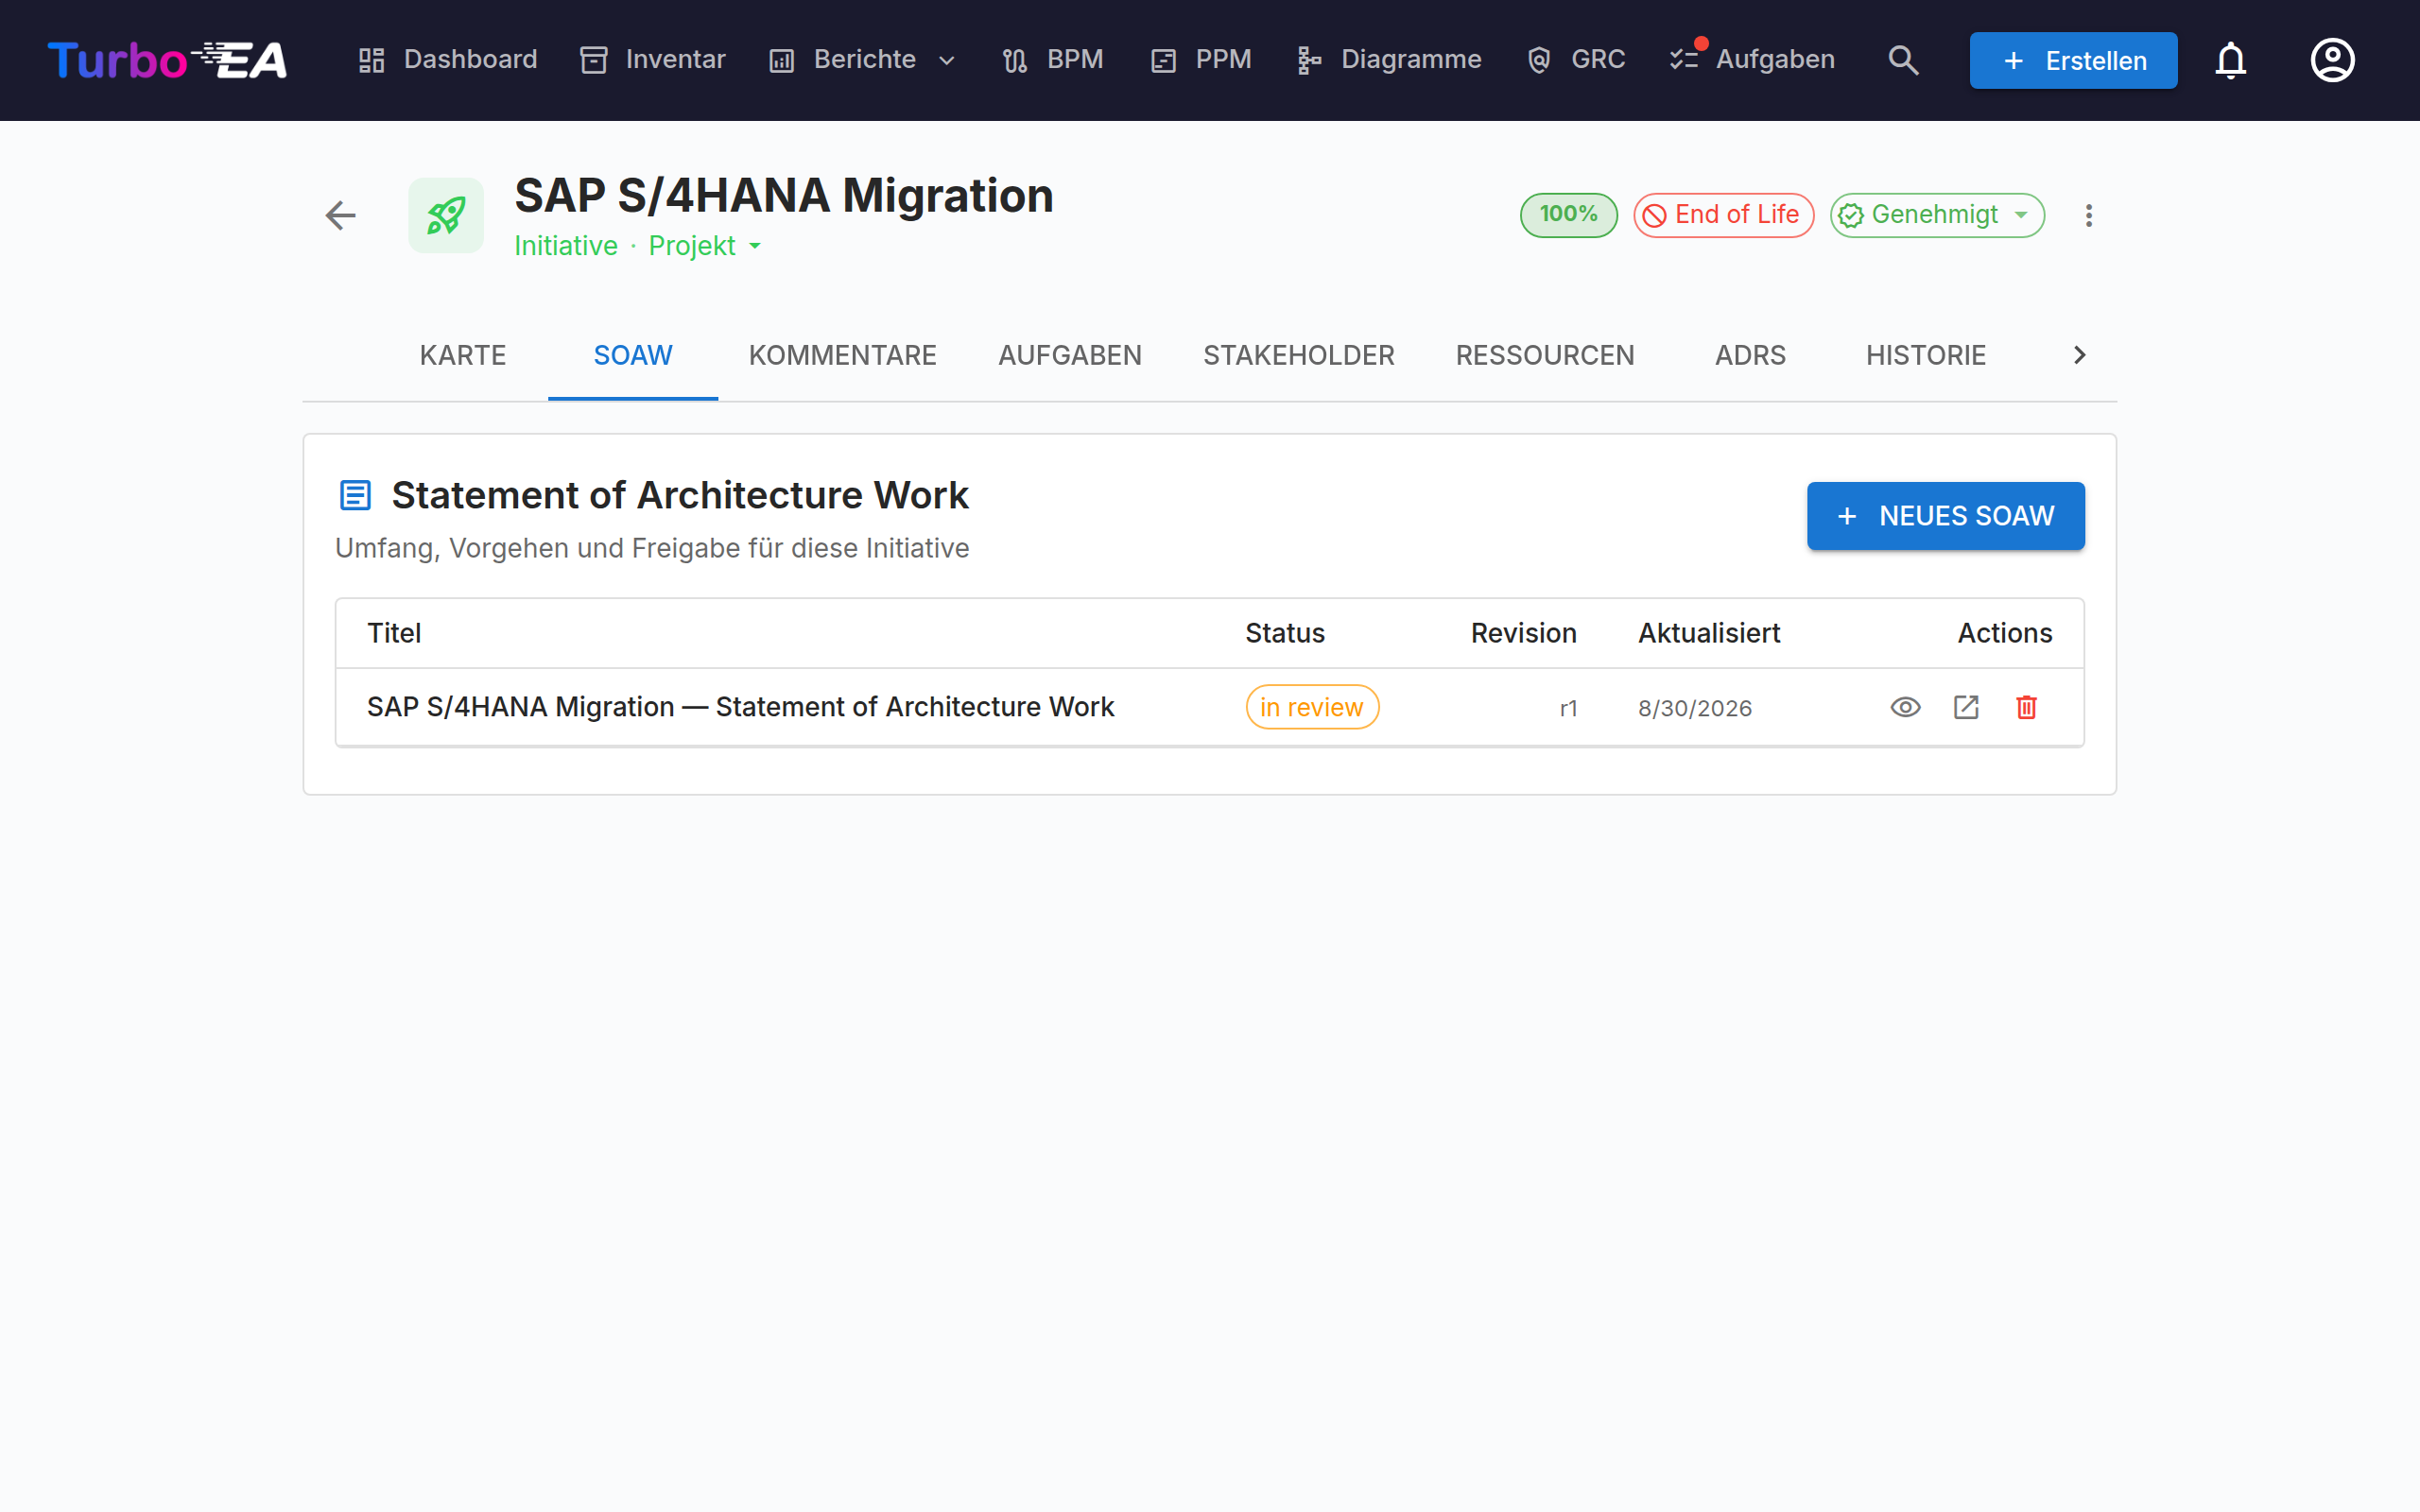2420x1512 pixels.
Task: Select the SOAW tab
Action: pos(633,356)
